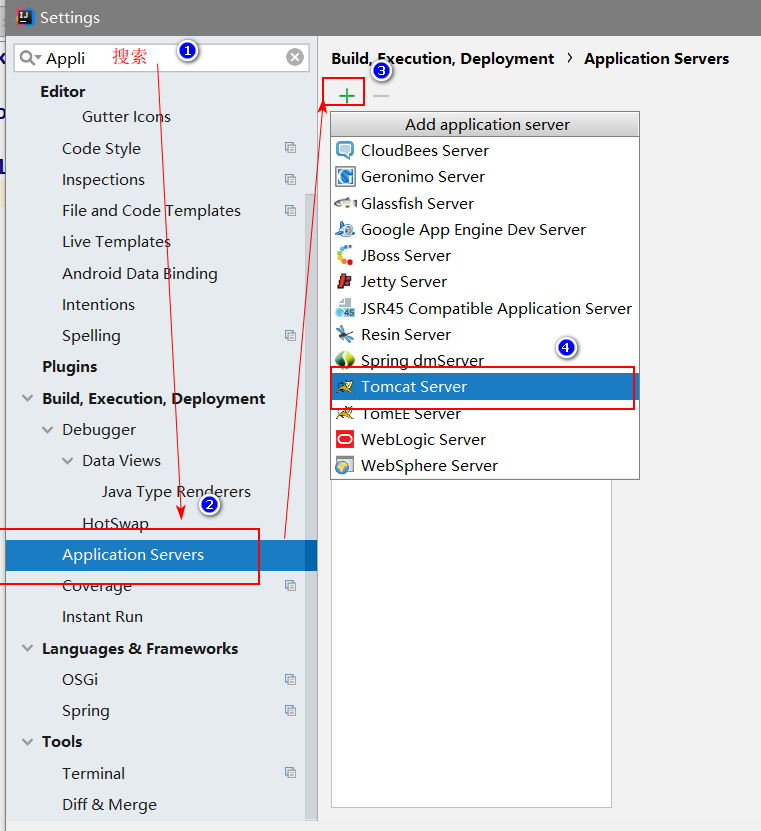Collapse Build, Execution, Deployment section
This screenshot has height=831, width=761.
point(28,398)
